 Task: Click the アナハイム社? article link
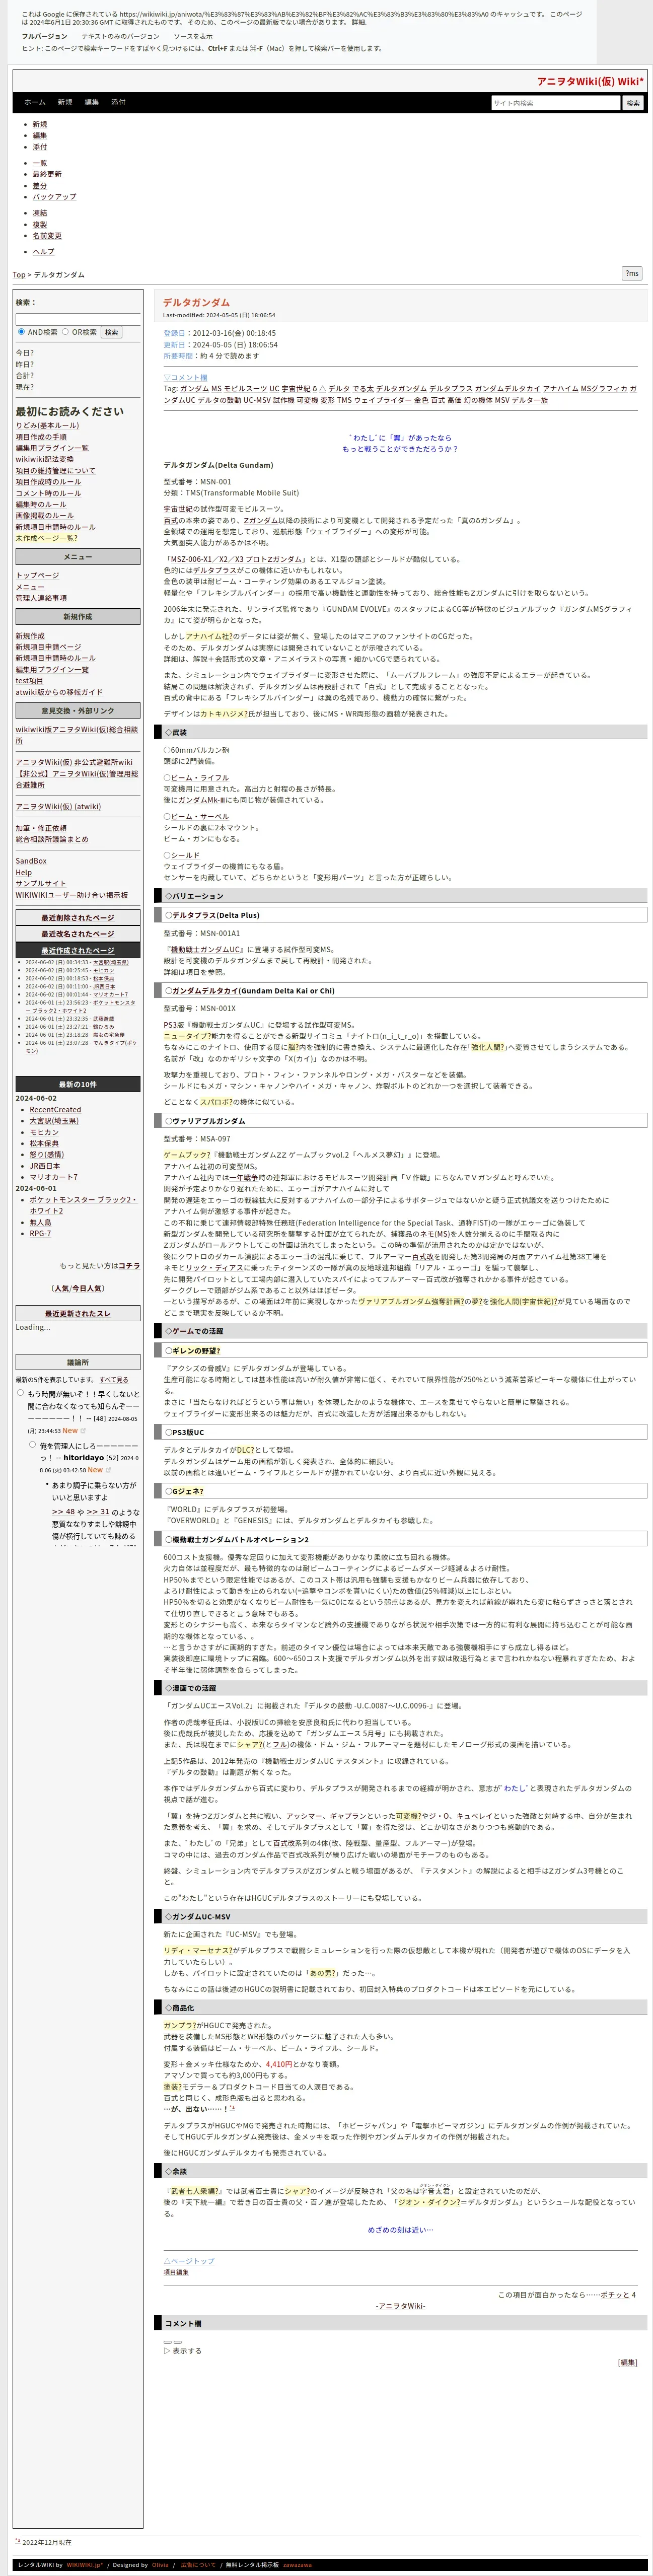pyautogui.click(x=208, y=636)
